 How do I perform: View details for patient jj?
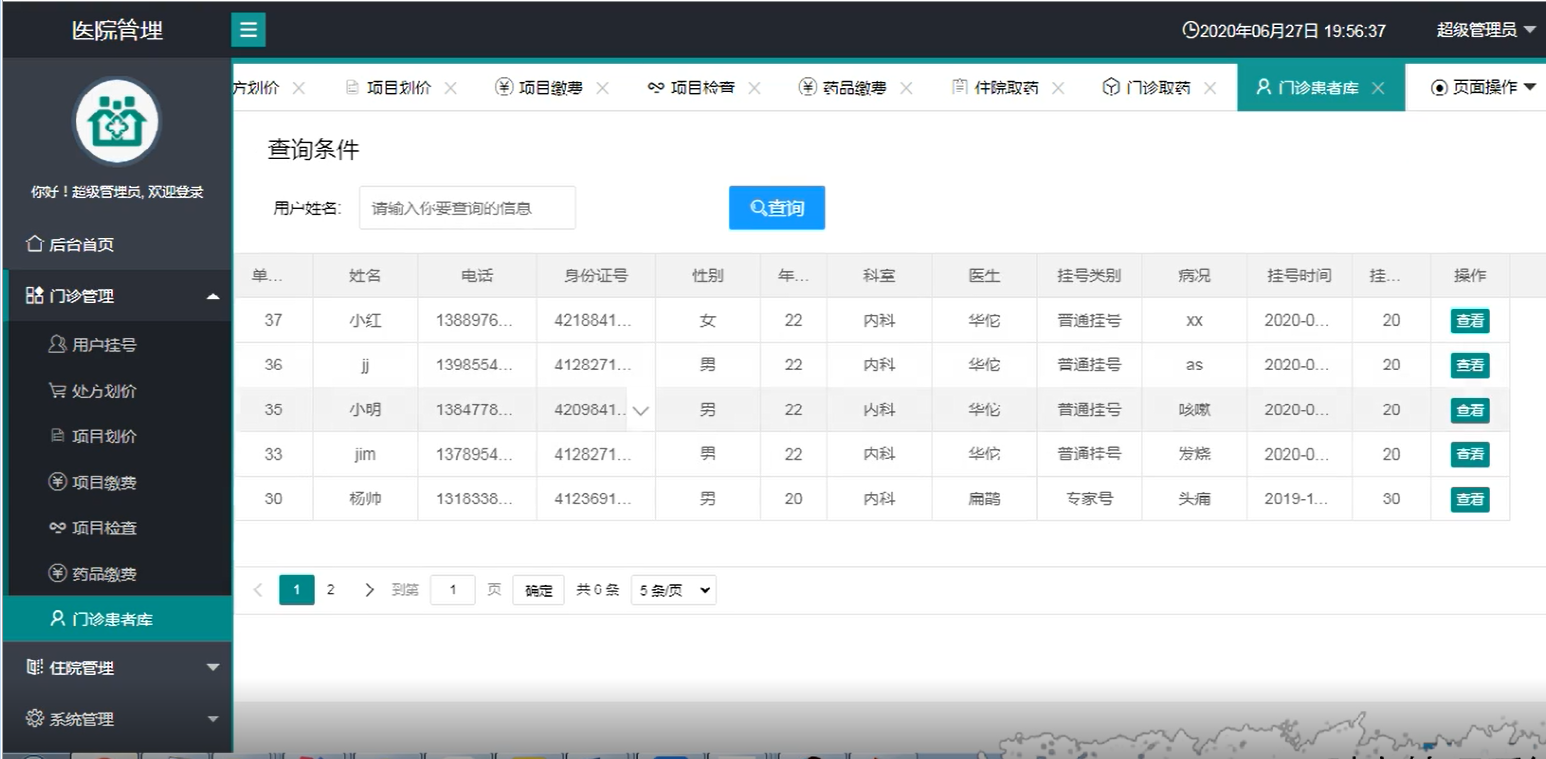point(1470,365)
